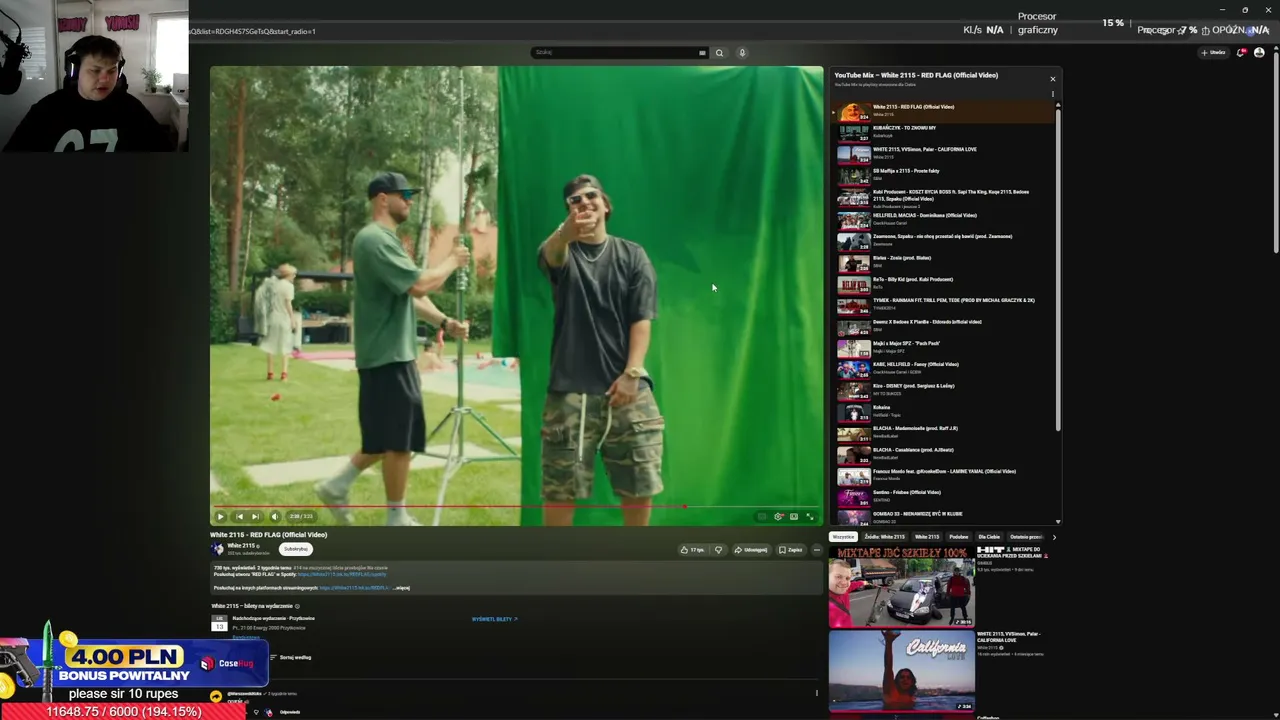Skip to the next video in player
Image resolution: width=1280 pixels, height=720 pixels.
point(256,516)
